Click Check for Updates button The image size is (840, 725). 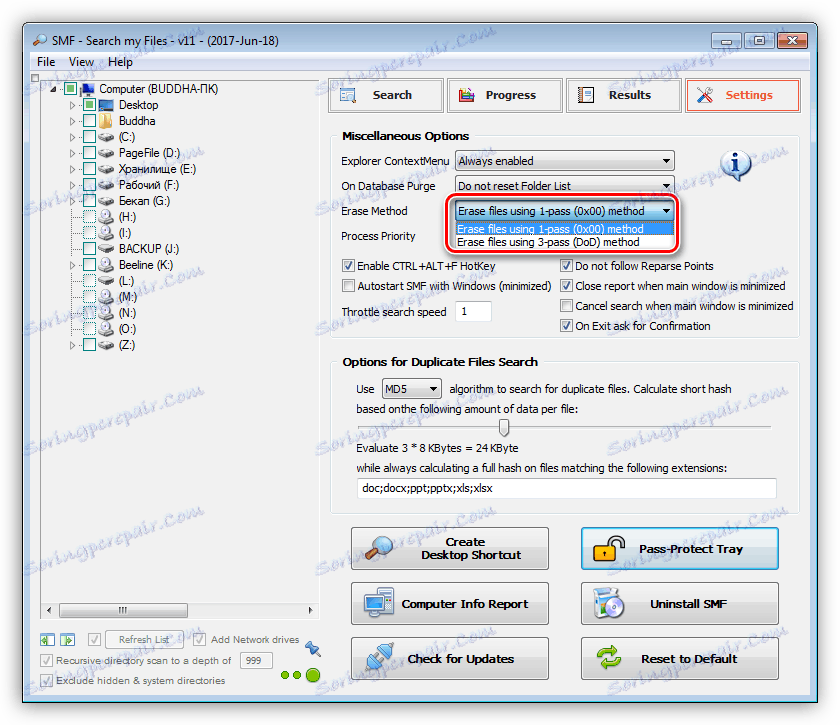coord(450,659)
